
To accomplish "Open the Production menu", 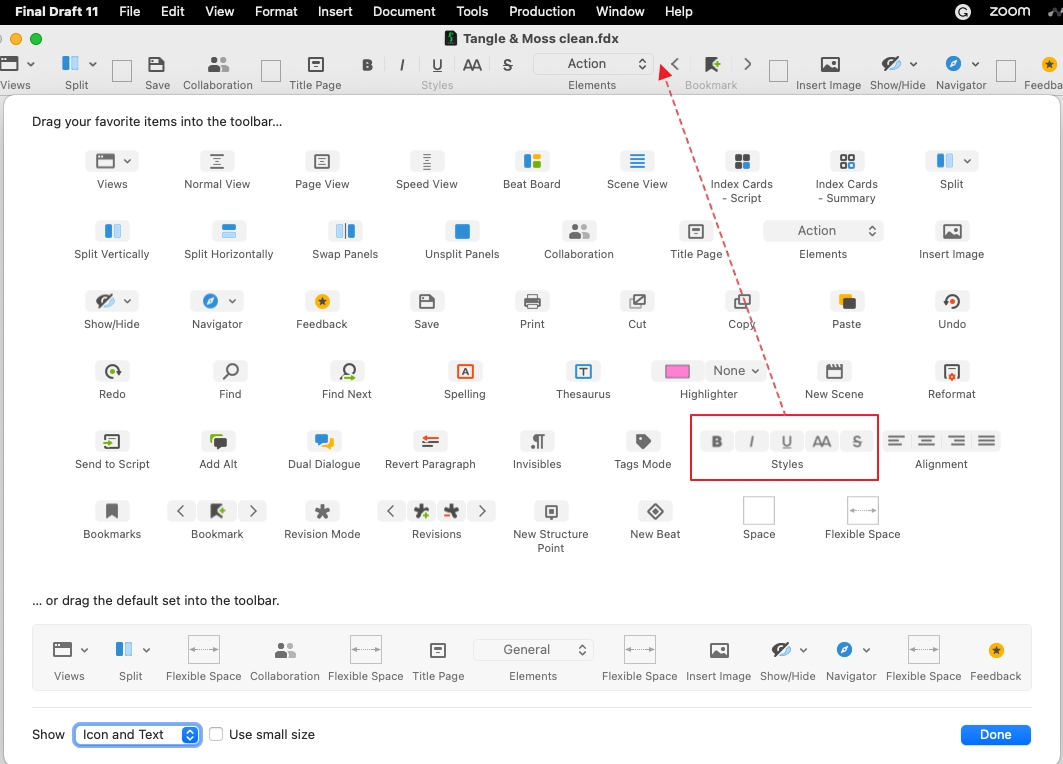I will pos(542,11).
